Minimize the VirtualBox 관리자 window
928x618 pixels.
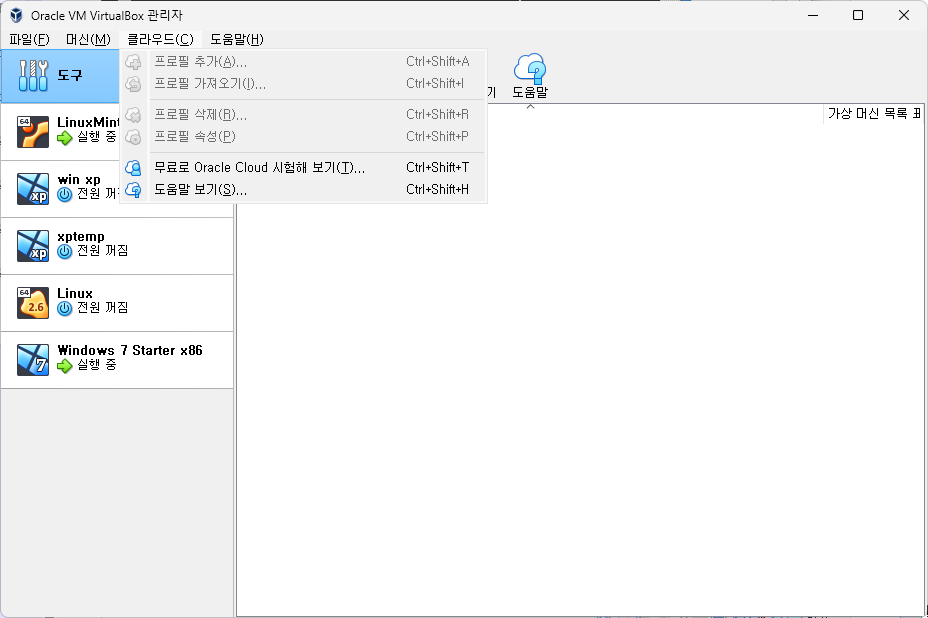coord(813,15)
